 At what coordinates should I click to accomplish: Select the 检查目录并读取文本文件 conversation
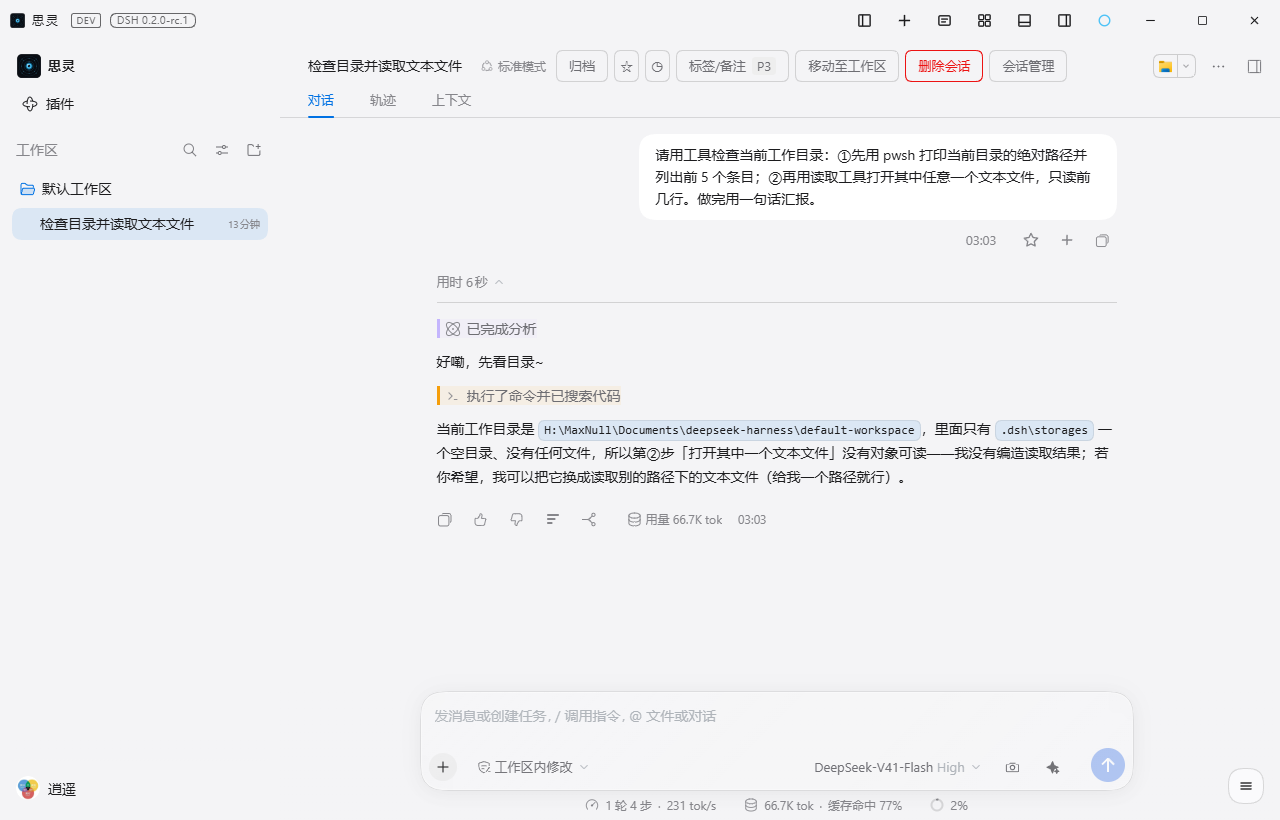pos(140,224)
